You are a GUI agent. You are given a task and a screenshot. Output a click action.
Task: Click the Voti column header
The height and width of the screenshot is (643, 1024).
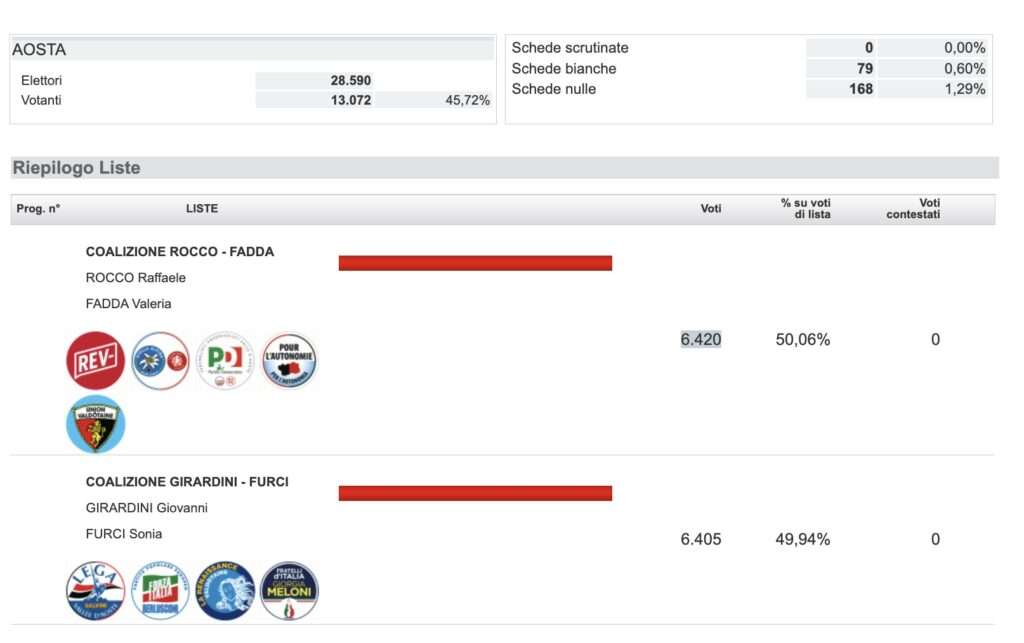click(710, 209)
